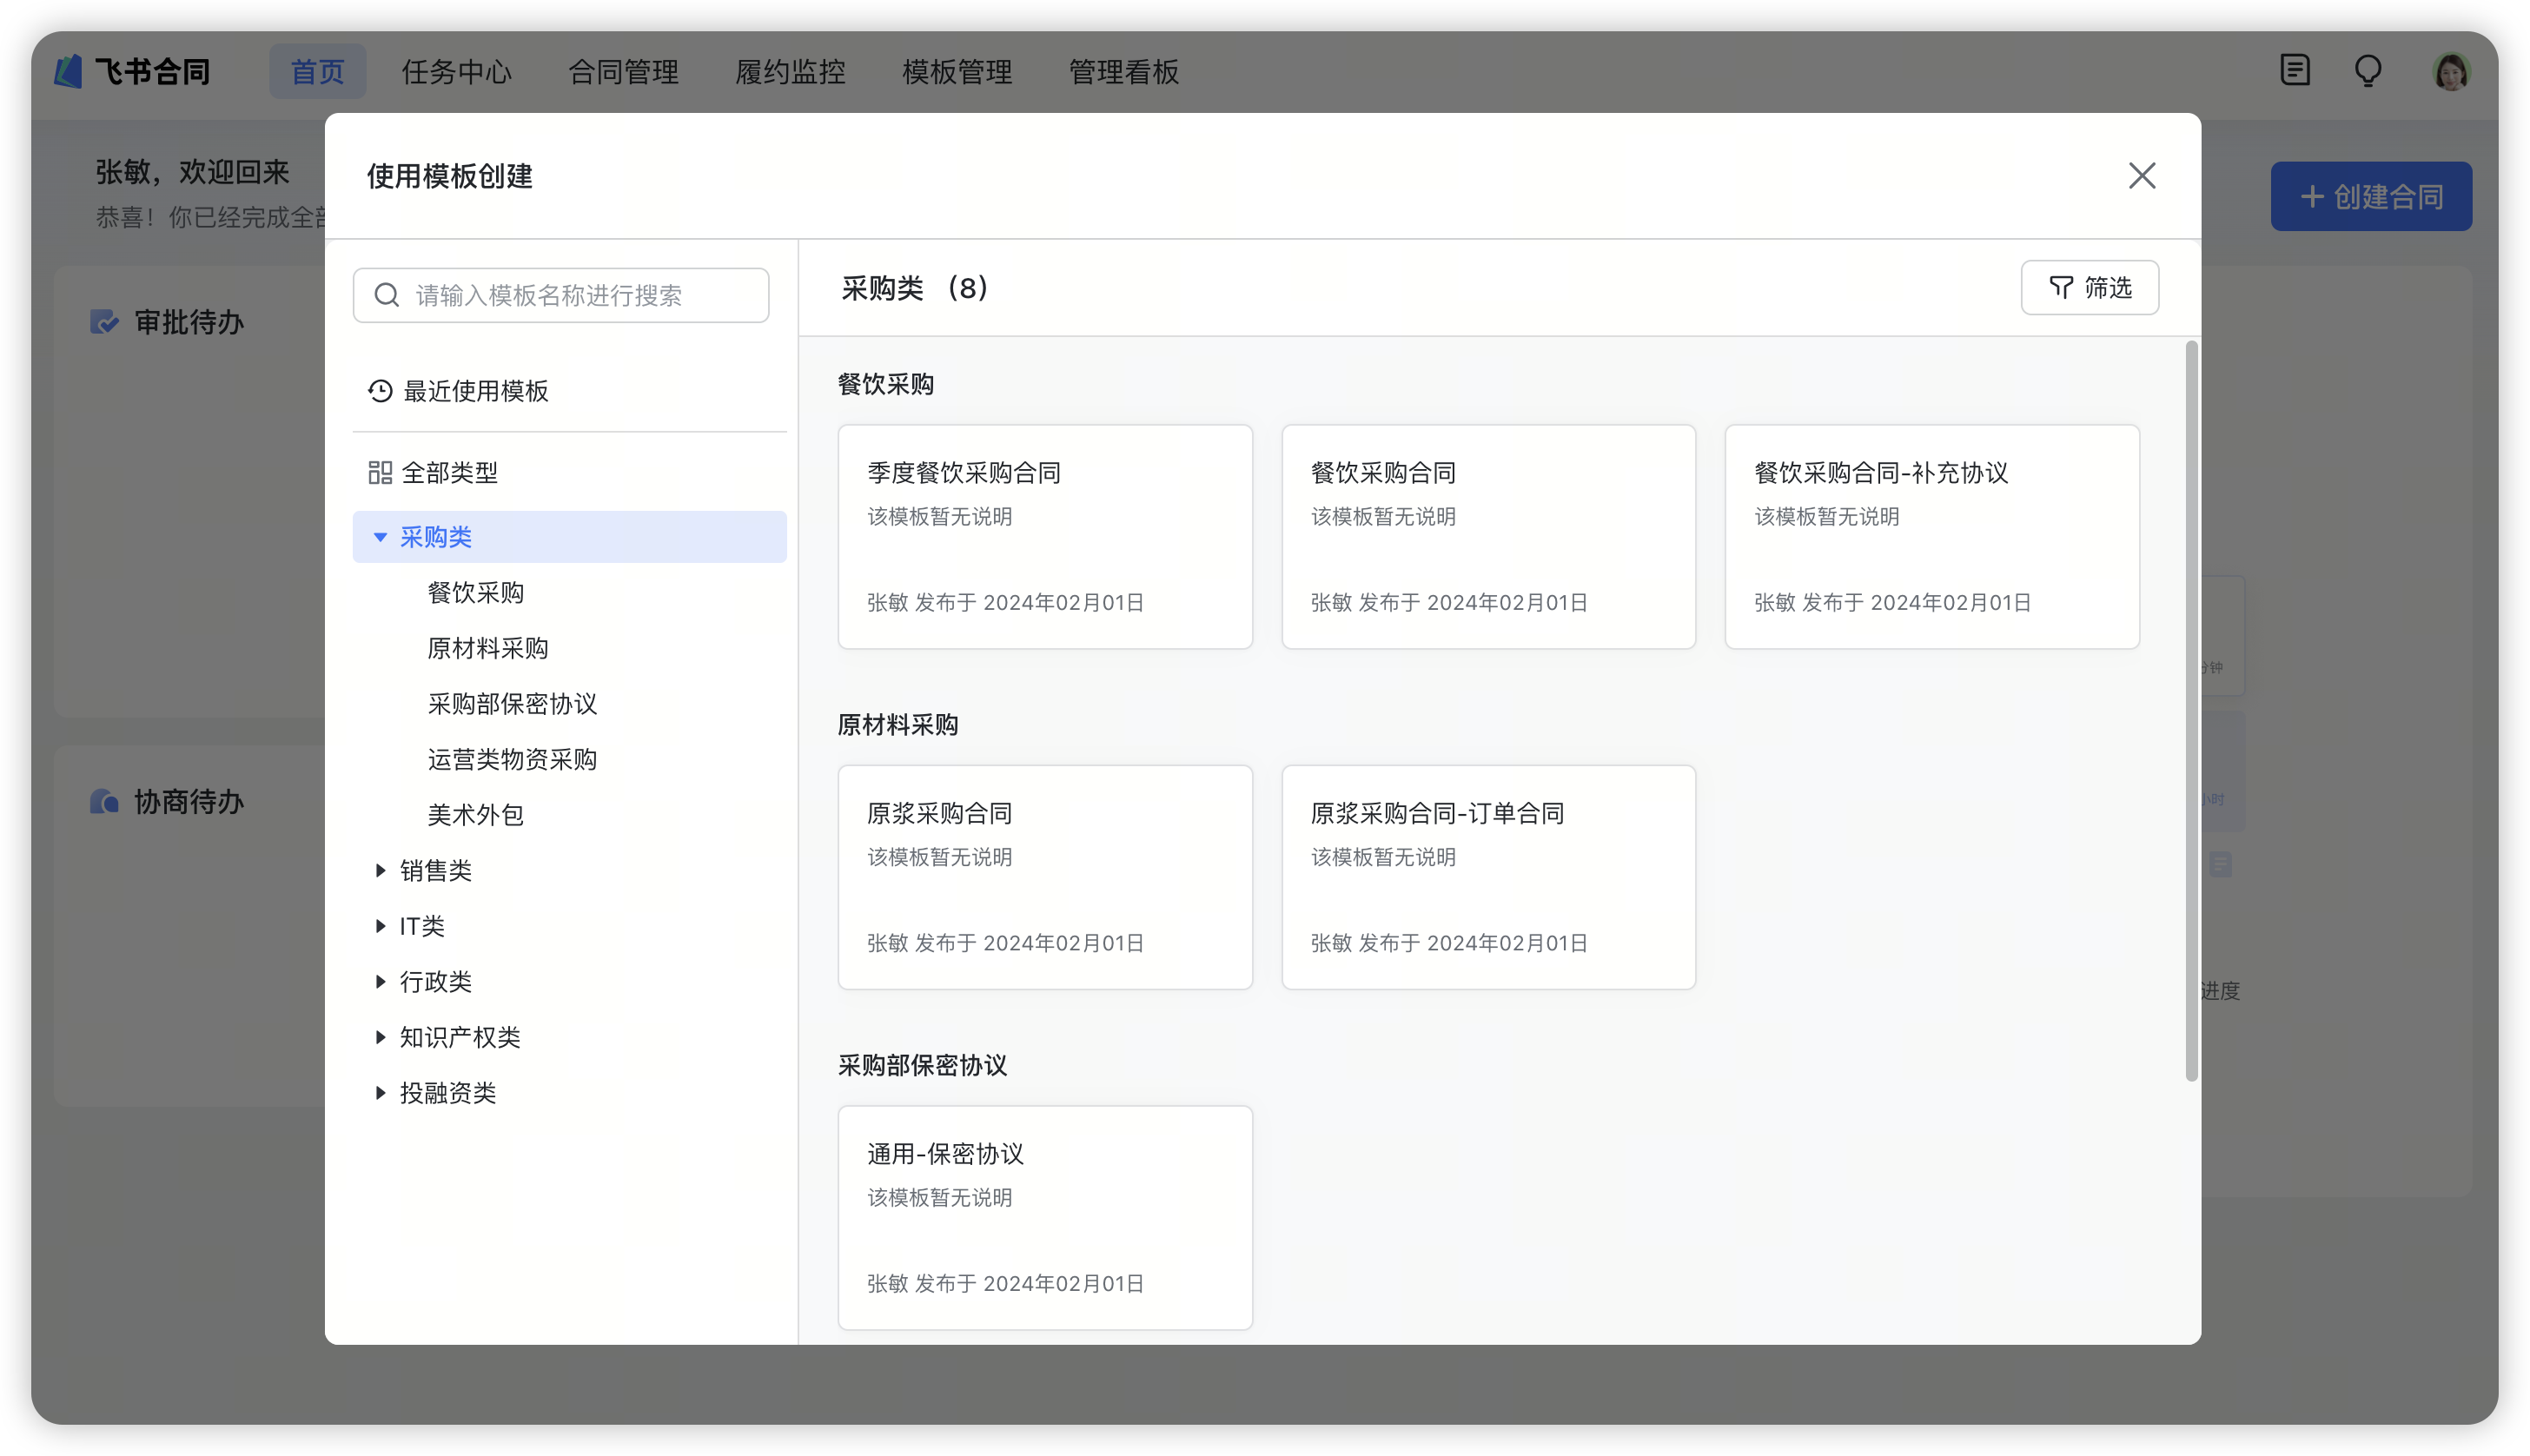Choose the 季度餐饮采购合同 template card

coord(1045,537)
